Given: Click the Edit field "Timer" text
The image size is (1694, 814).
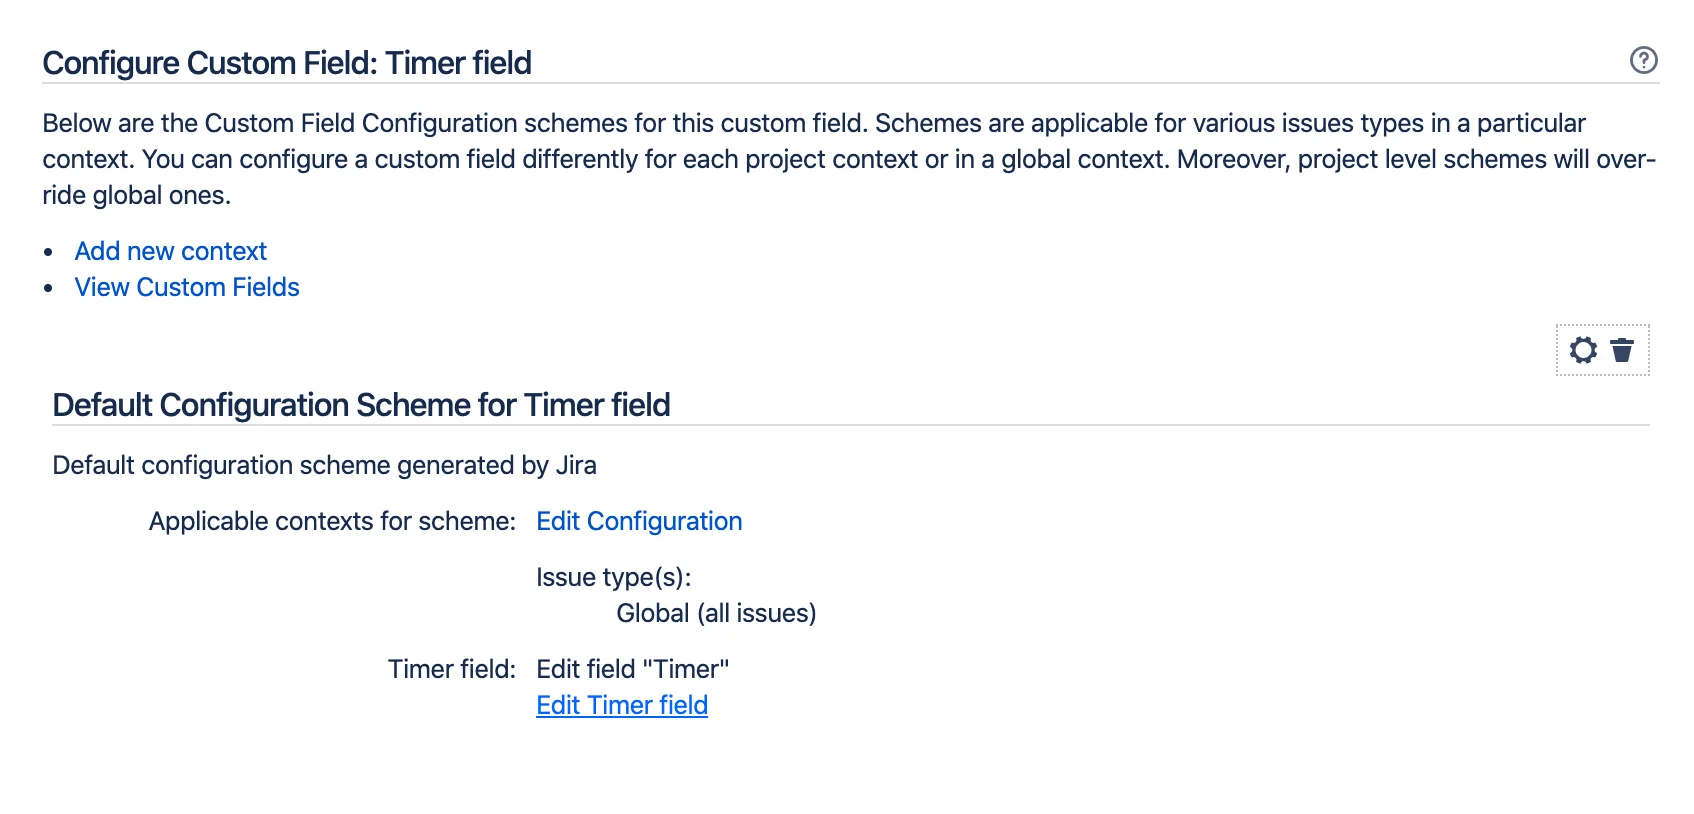Looking at the screenshot, I should tap(633, 669).
